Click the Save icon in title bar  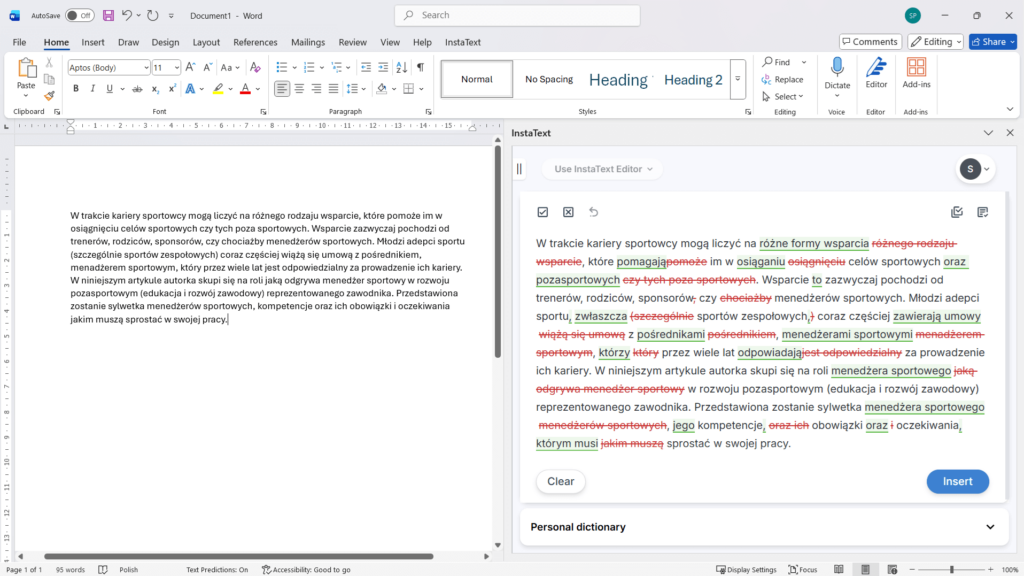pyautogui.click(x=108, y=15)
